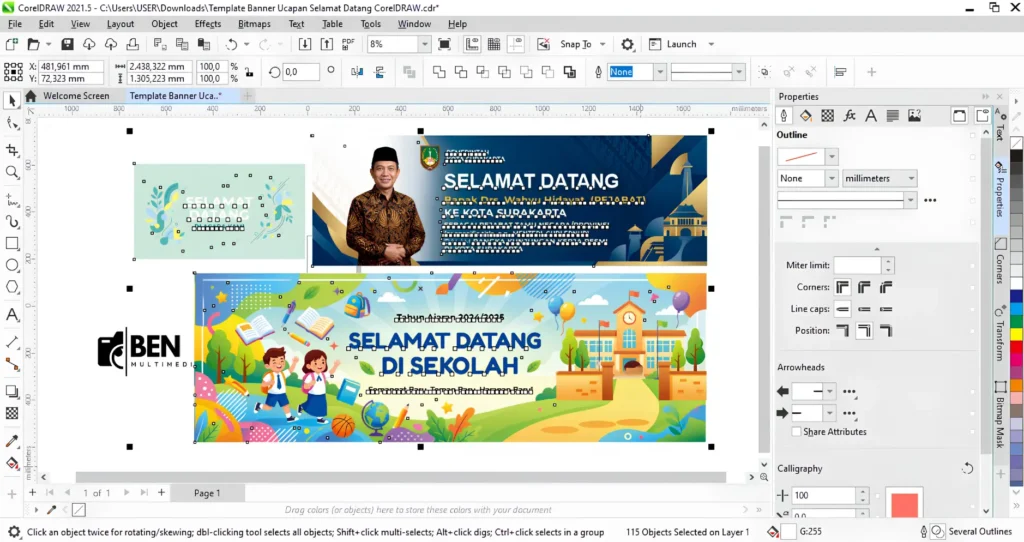Viewport: 1024px width, 542px height.
Task: Choose the outside outline position option
Action: click(843, 331)
